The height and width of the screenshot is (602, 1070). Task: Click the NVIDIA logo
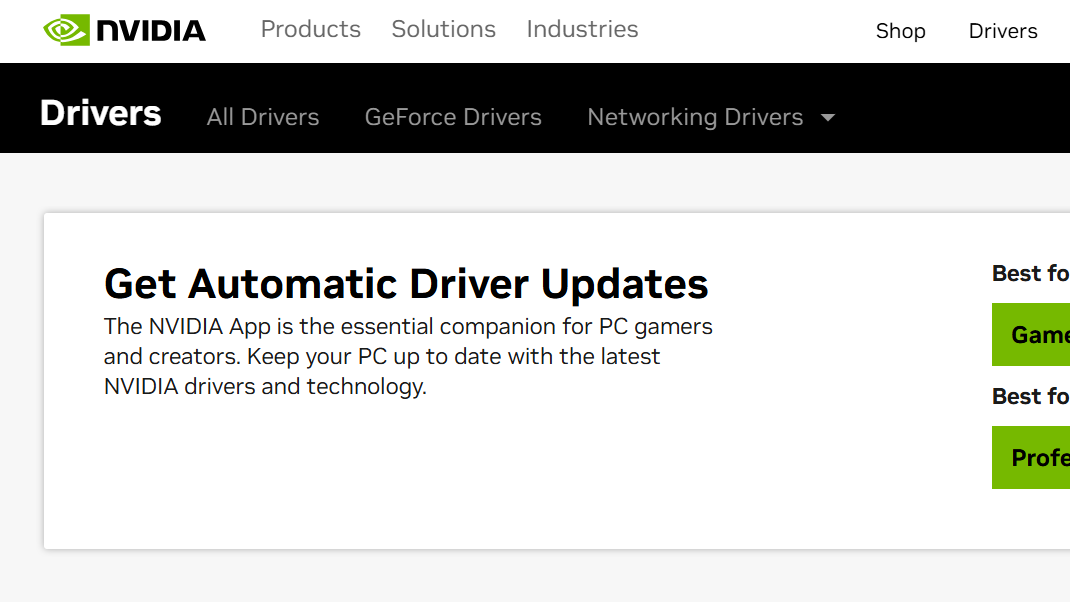[x=124, y=30]
